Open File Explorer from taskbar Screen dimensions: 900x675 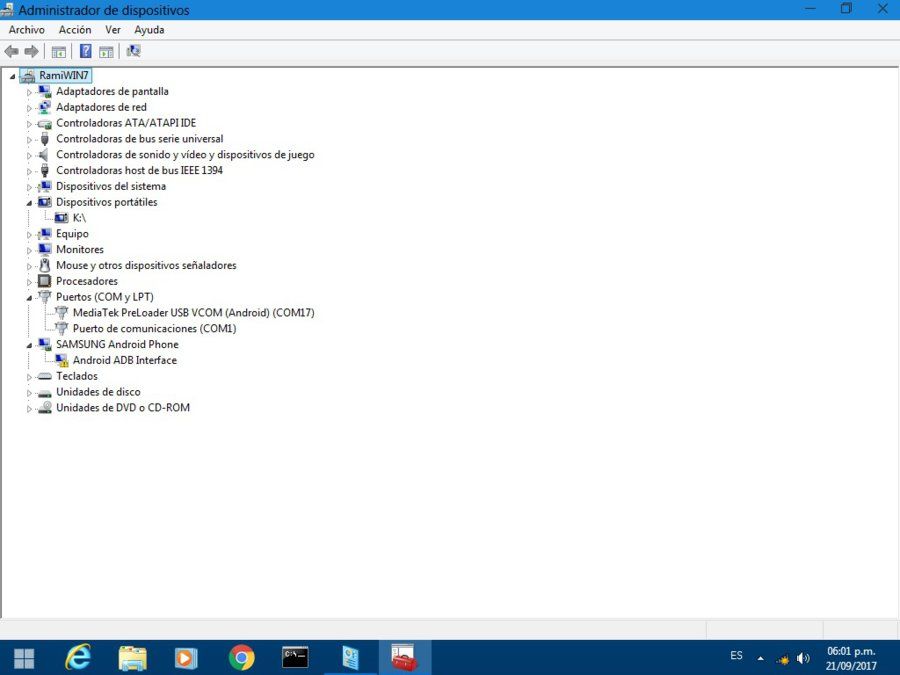[132, 658]
